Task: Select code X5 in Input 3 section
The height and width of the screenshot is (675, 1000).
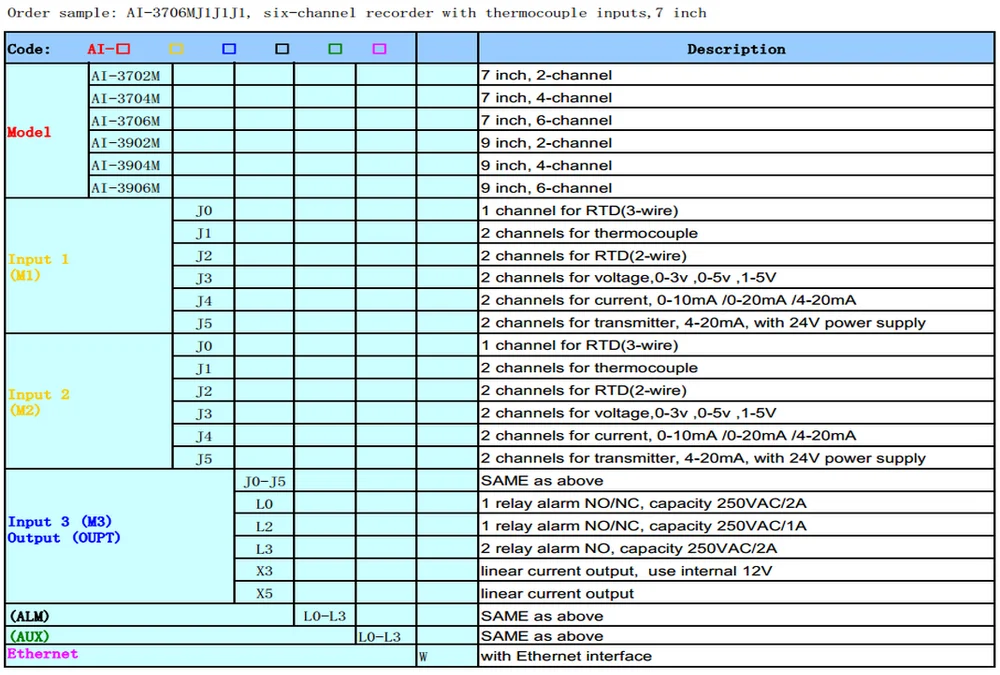Action: point(265,594)
